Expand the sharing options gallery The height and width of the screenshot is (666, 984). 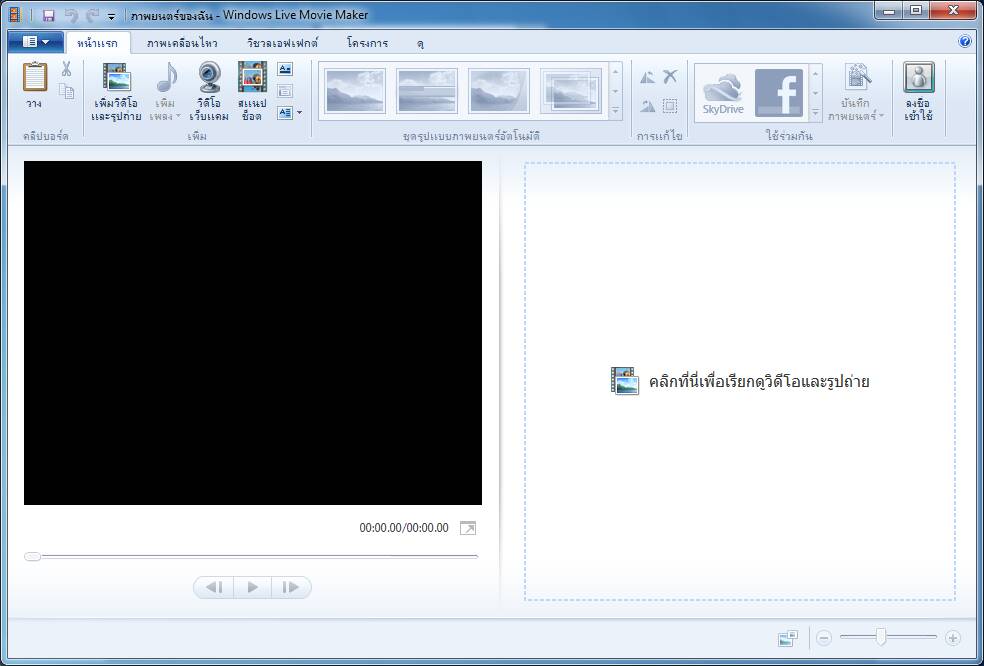point(815,113)
